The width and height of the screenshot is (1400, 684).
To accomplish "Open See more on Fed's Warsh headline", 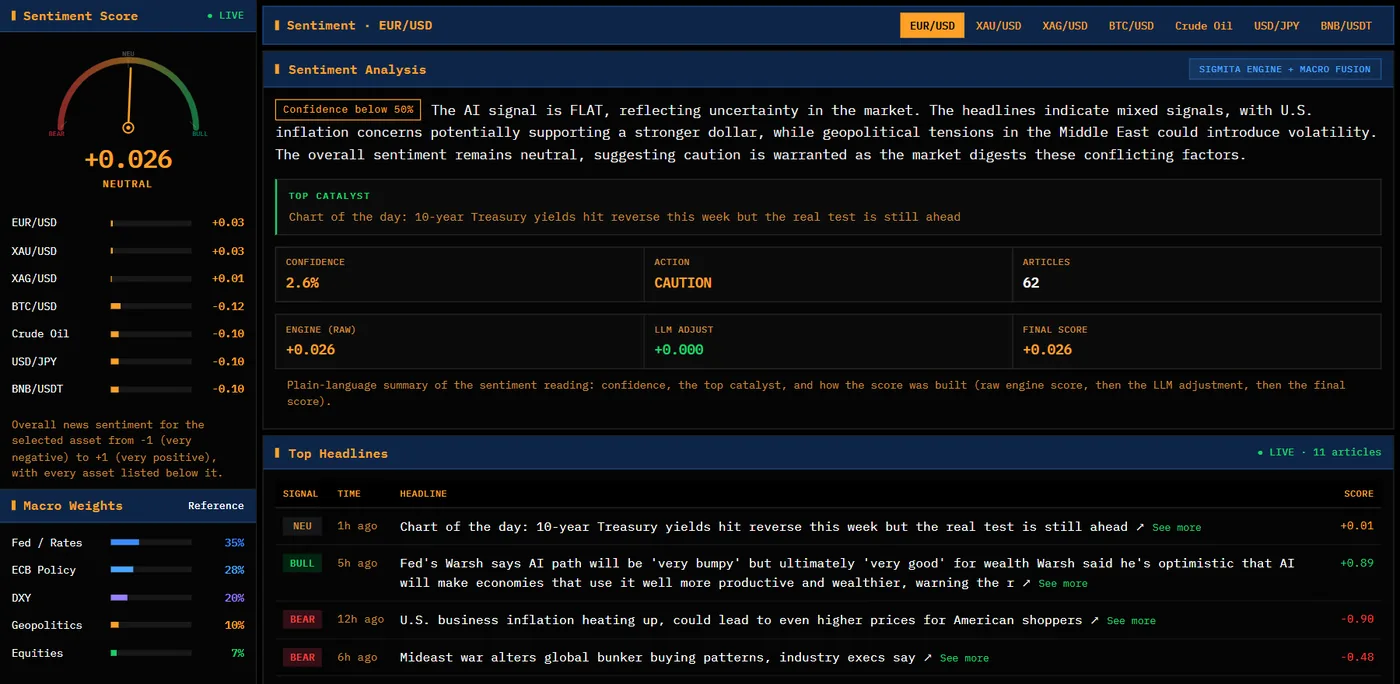I will click(1062, 584).
